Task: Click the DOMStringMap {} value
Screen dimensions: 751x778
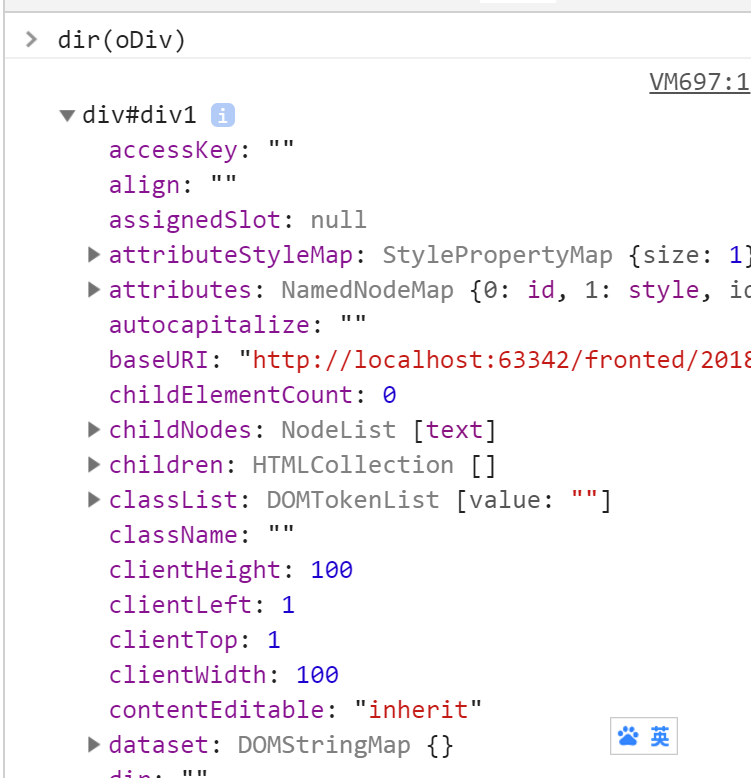Action: 345,745
